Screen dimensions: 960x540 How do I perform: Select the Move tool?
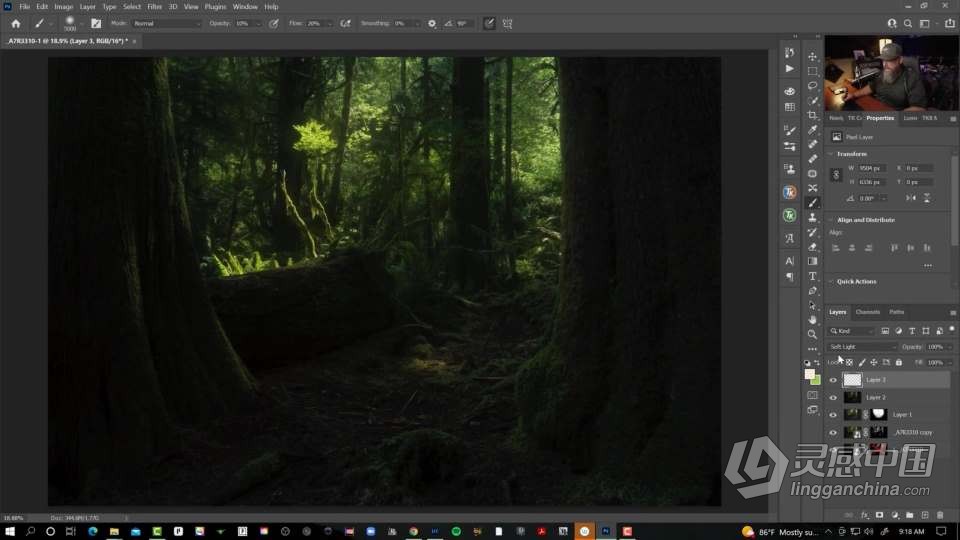[x=812, y=56]
